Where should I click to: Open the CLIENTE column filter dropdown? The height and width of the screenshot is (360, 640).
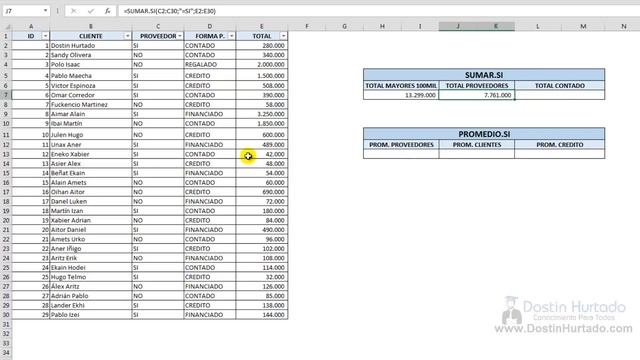[x=127, y=36]
